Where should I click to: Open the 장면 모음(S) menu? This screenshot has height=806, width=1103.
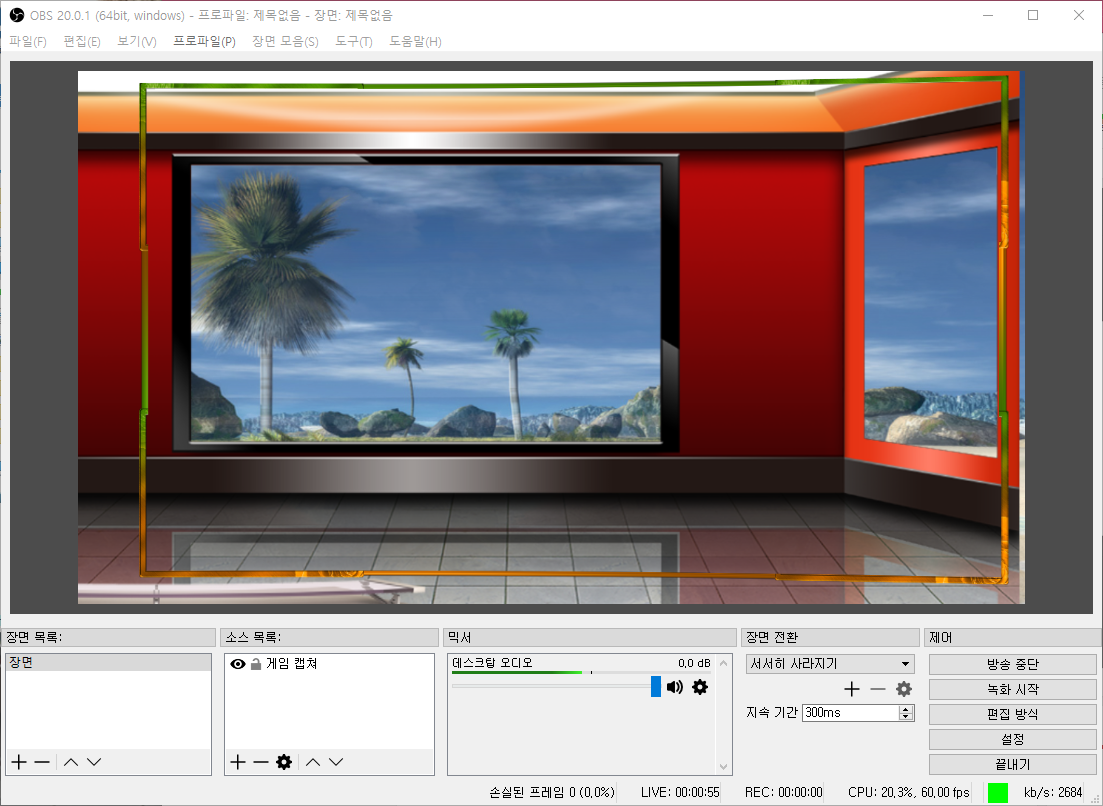tap(285, 41)
